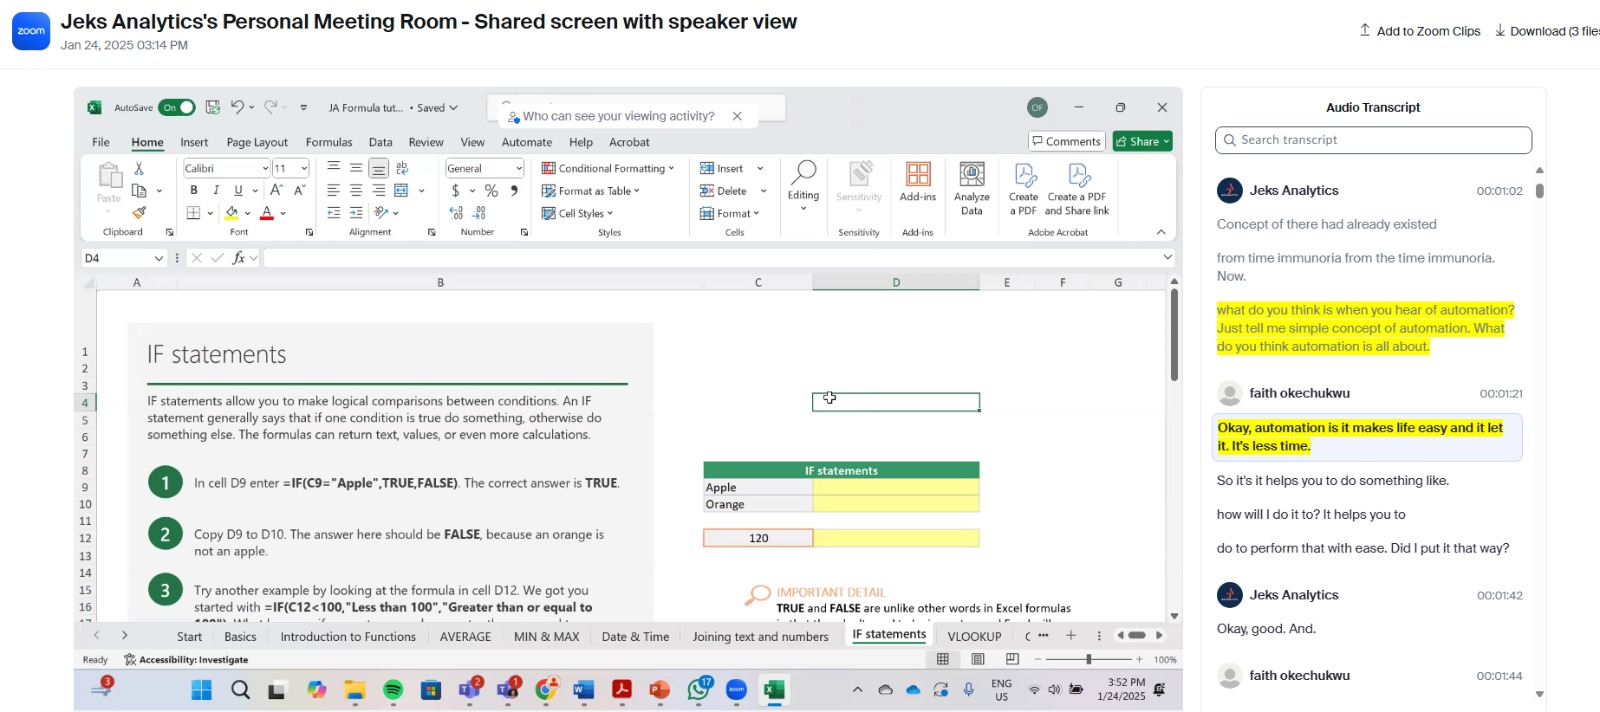Screen dimensions: 1600x712
Task: Toggle Bold formatting button
Action: tap(193, 190)
